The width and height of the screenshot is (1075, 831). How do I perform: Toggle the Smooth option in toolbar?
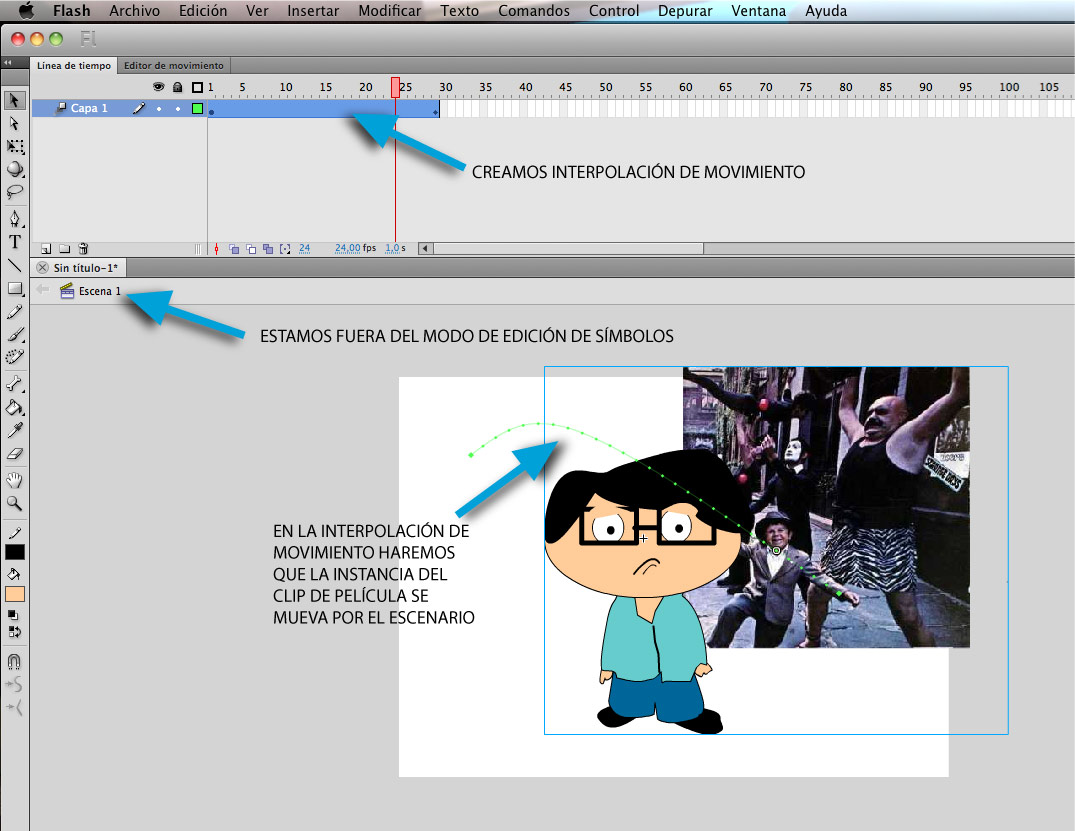(14, 684)
